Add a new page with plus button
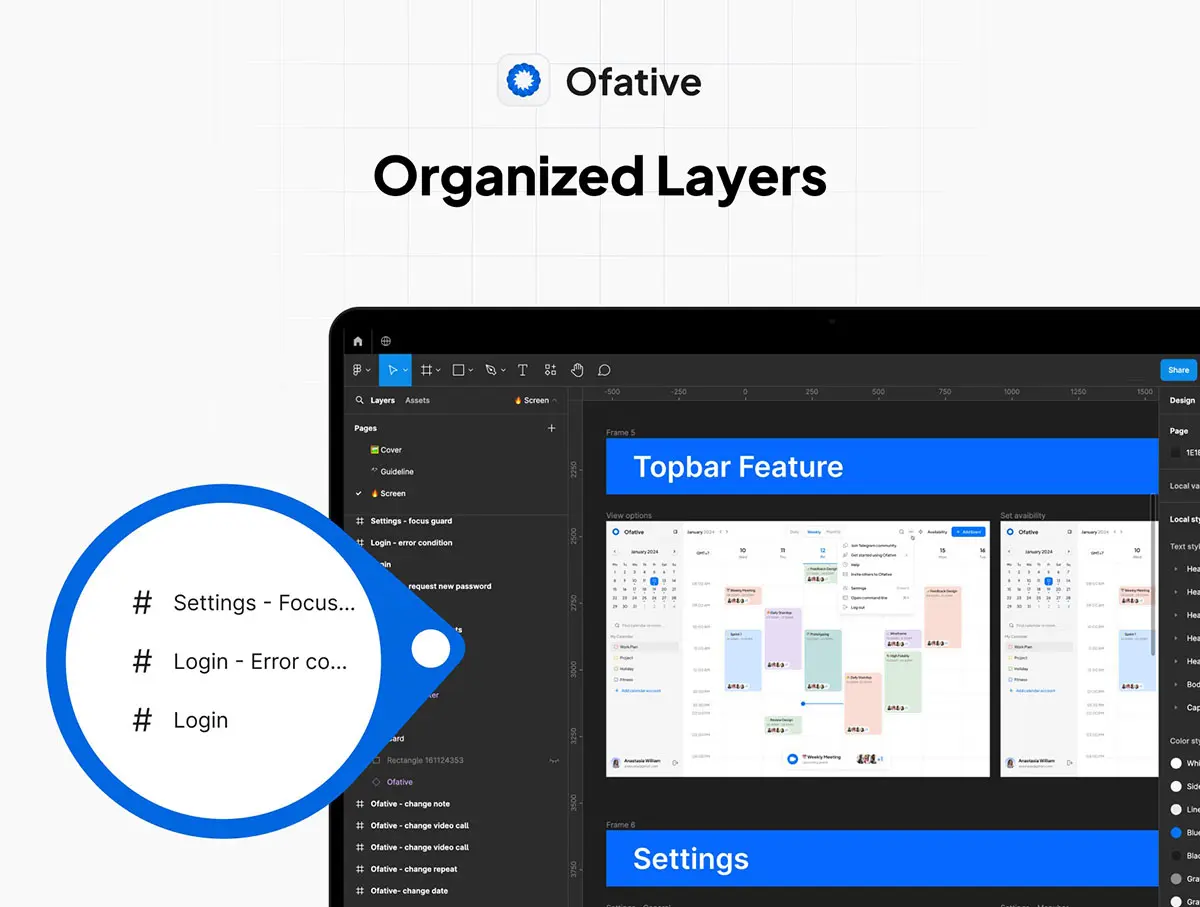 point(551,428)
